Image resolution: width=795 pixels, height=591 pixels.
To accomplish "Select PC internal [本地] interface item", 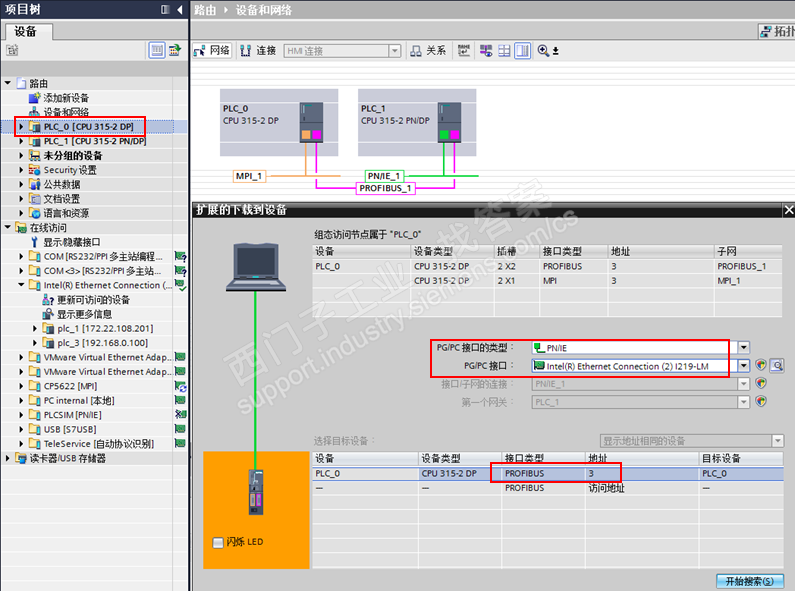I will click(79, 400).
